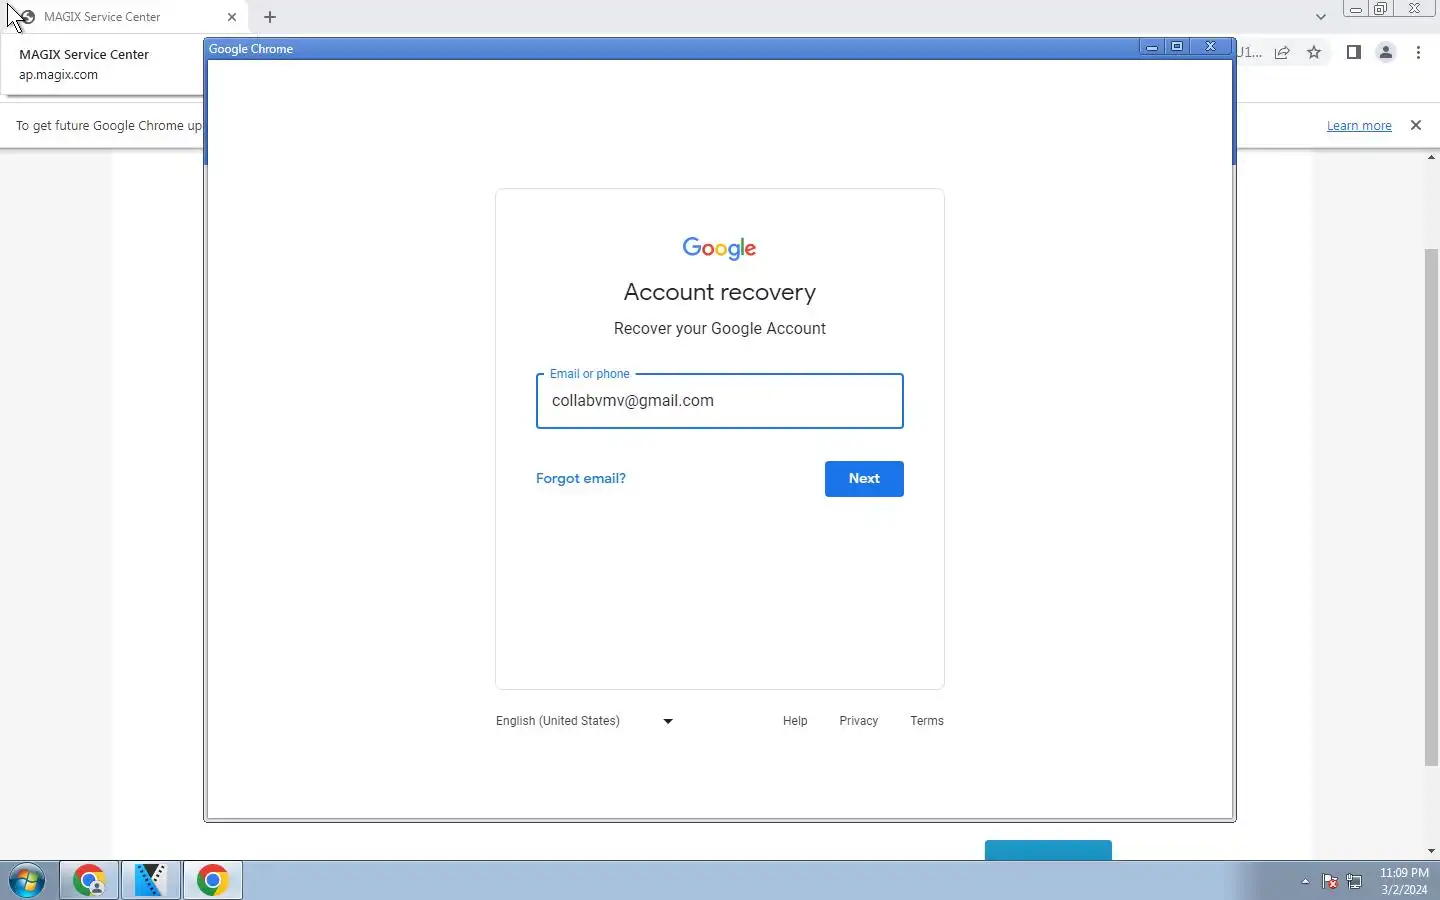Image resolution: width=1440 pixels, height=900 pixels.
Task: Click Learn more in update infobar
Action: click(1359, 126)
